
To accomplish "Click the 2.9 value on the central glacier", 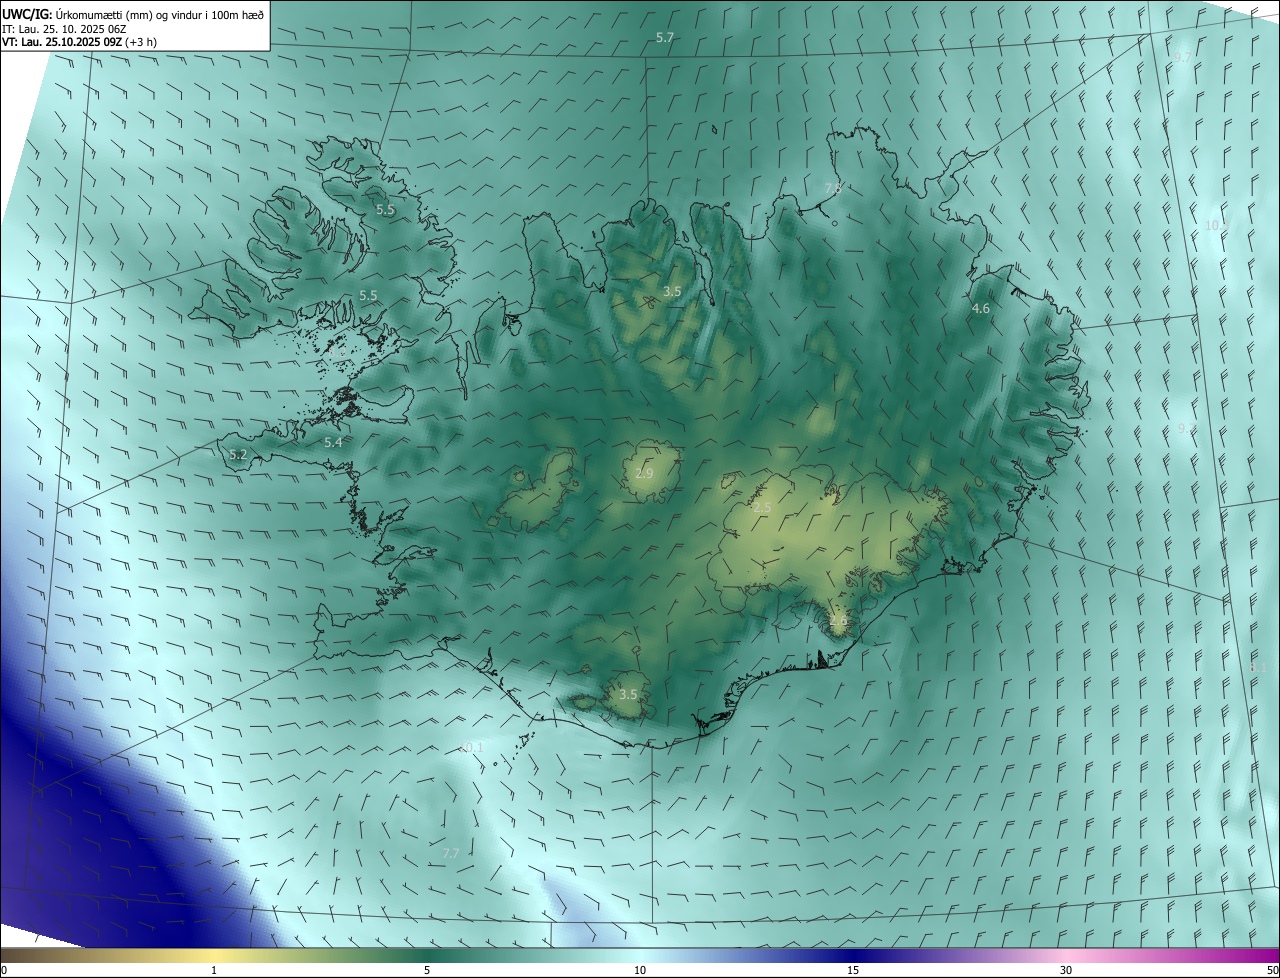I will pos(644,473).
